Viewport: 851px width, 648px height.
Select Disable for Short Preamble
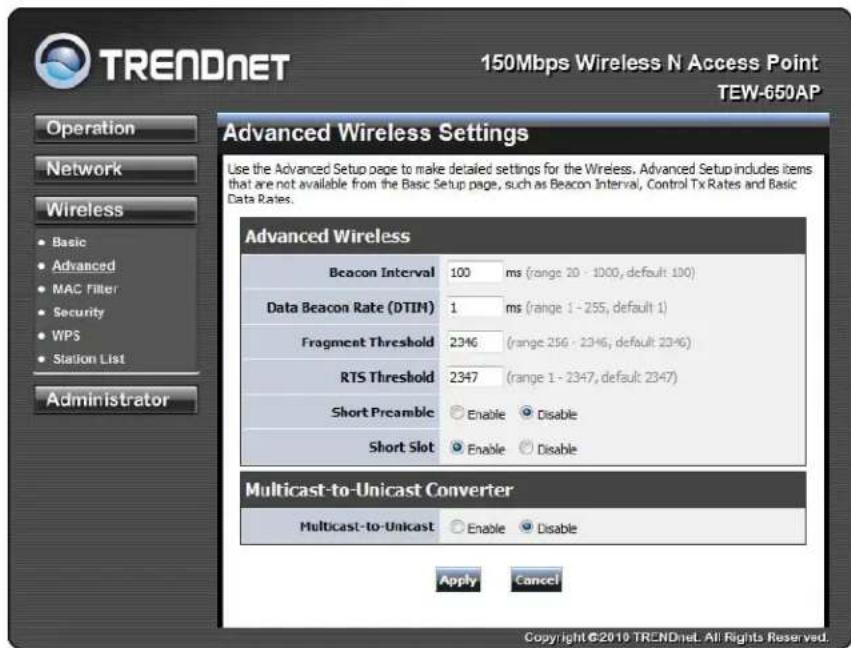(526, 413)
